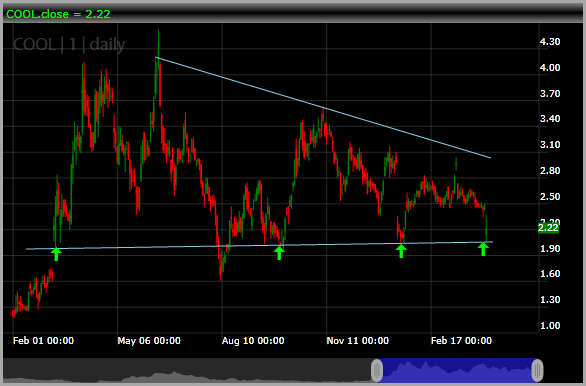
Task: Click the horizontal support trend line
Action: pos(259,246)
